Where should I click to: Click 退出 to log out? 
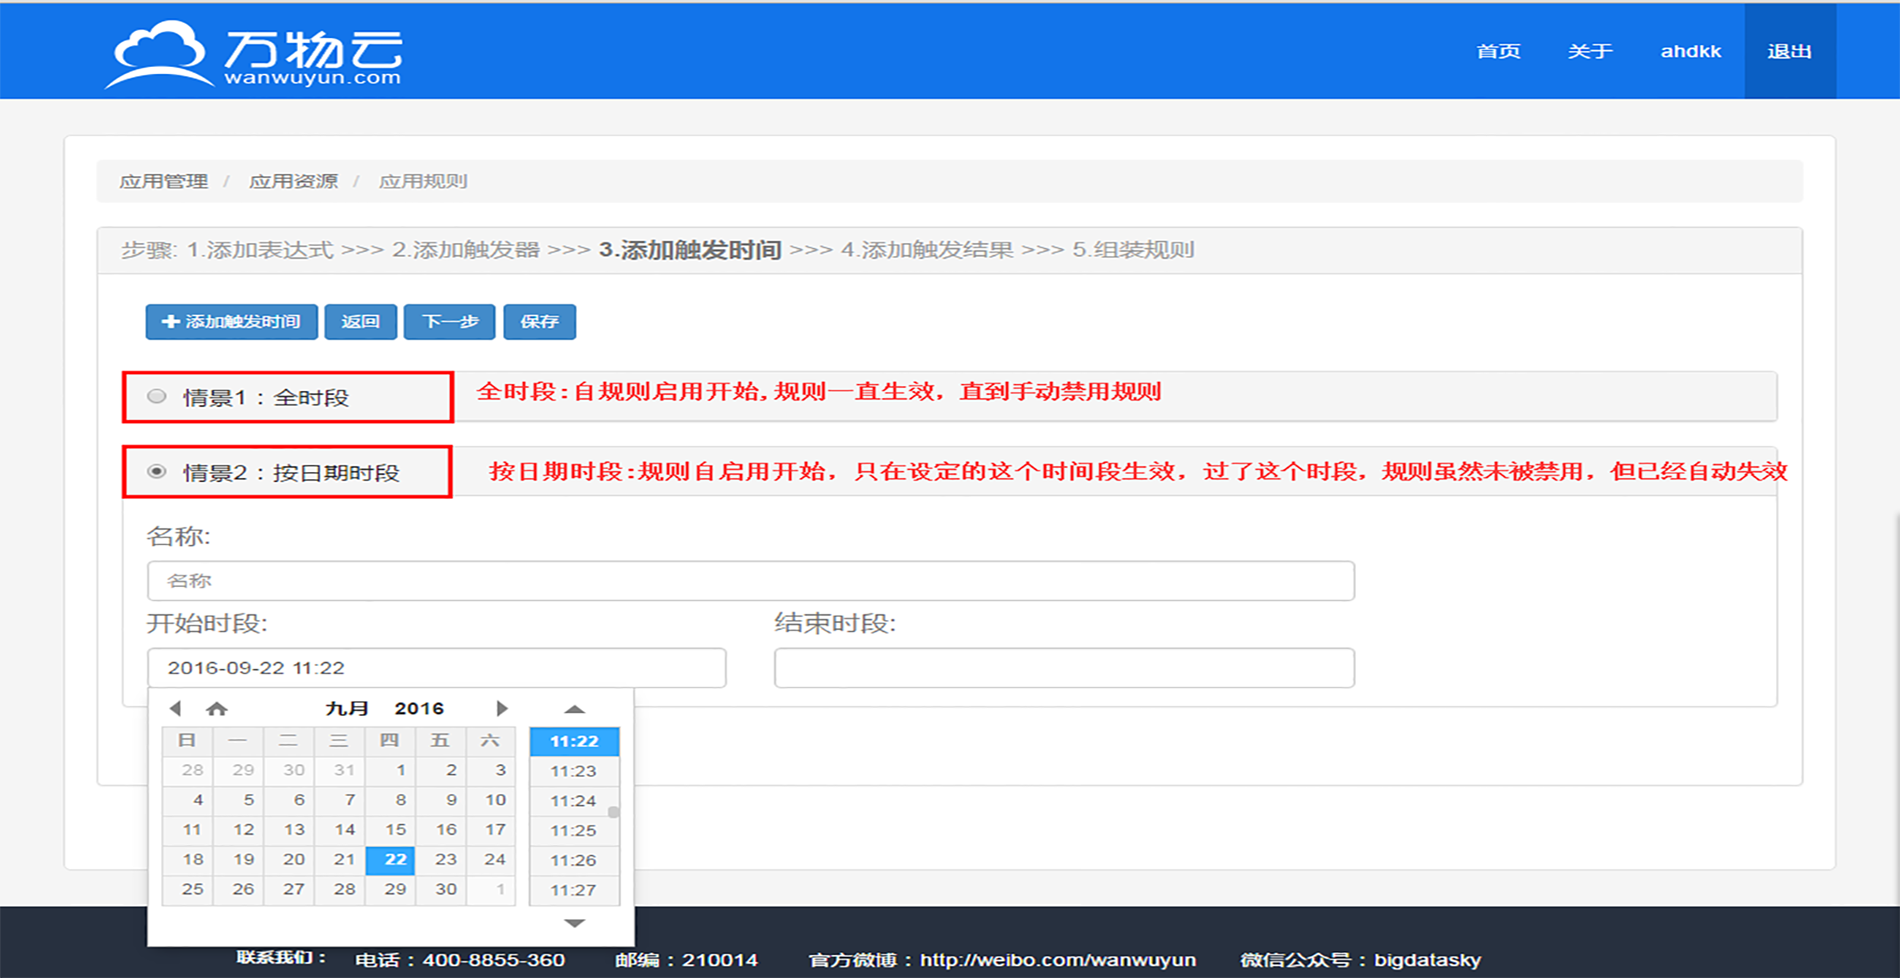coord(1789,51)
